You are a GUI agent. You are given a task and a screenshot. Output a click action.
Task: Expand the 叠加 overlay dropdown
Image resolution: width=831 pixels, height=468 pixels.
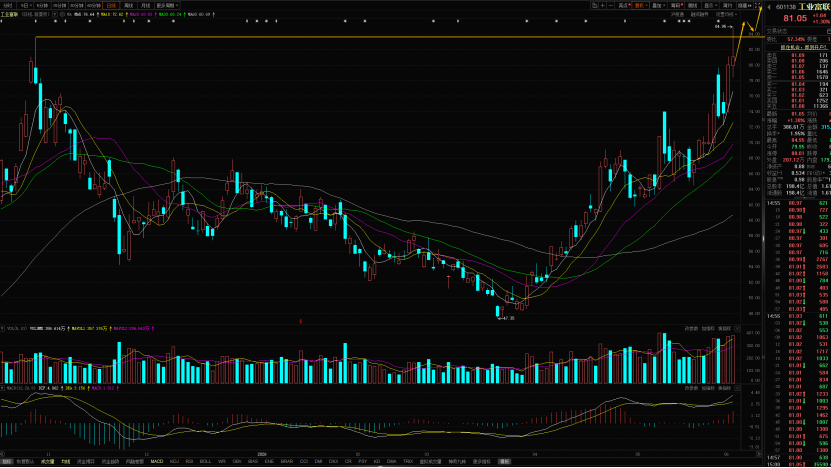tap(659, 5)
